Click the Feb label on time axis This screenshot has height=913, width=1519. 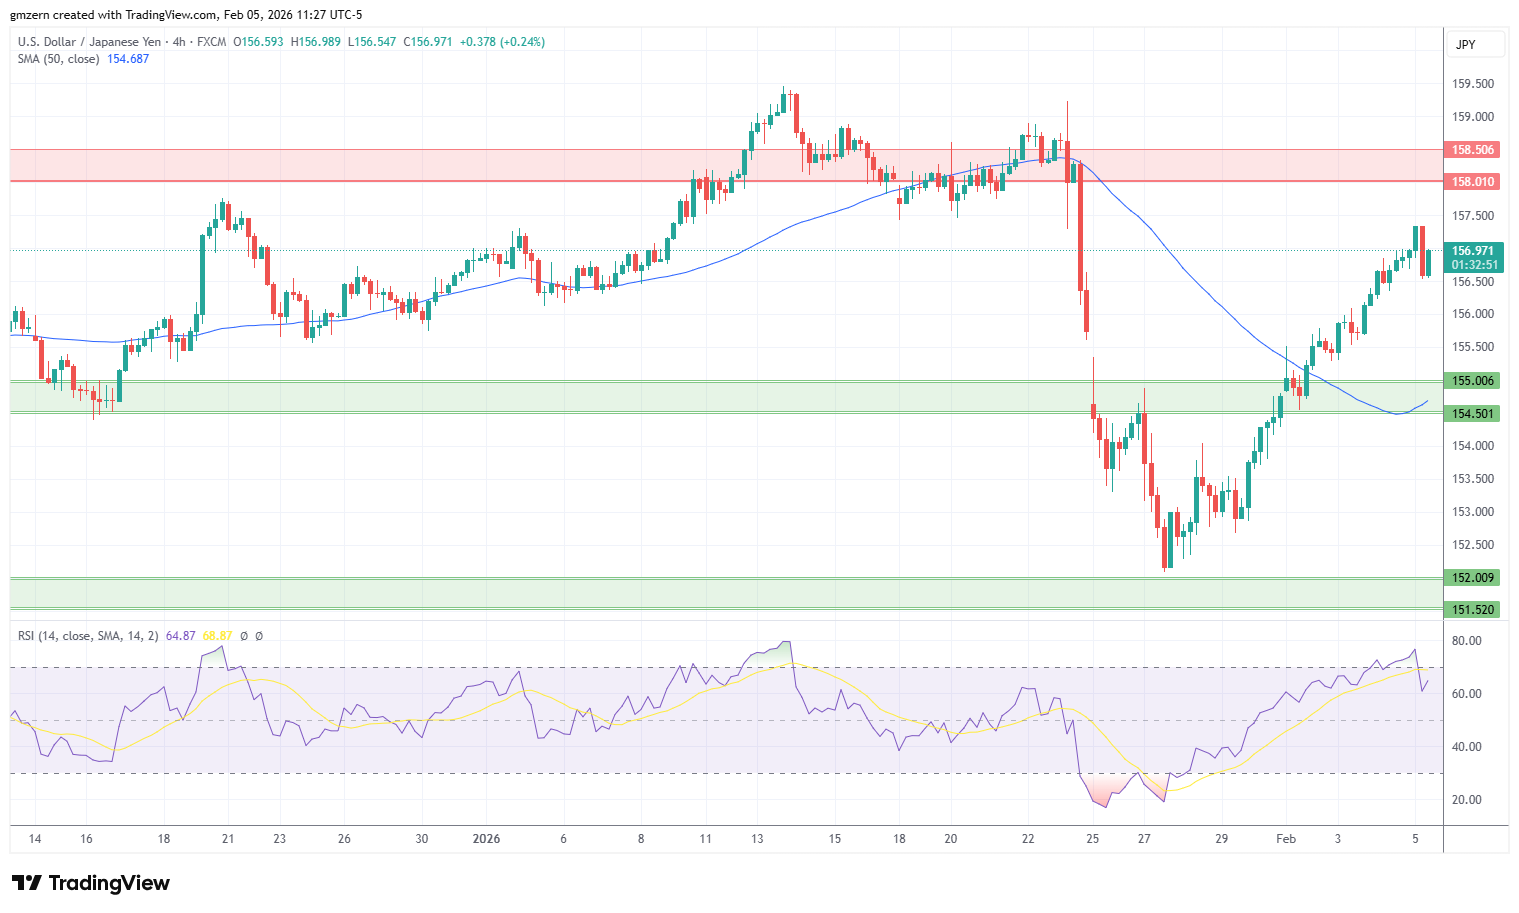[x=1286, y=839]
